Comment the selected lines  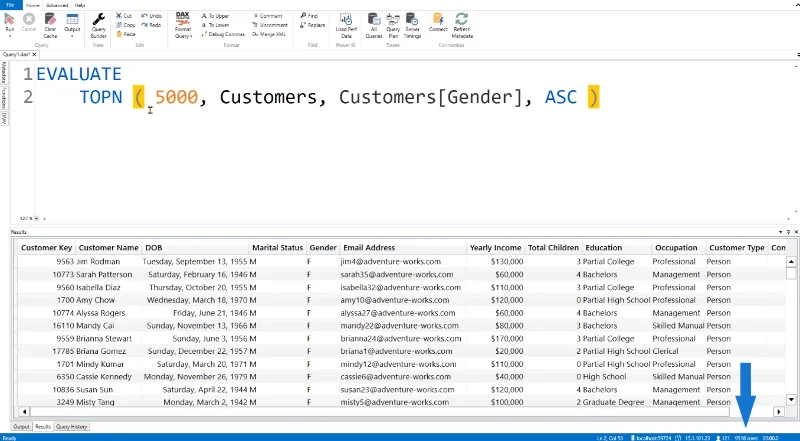267,16
